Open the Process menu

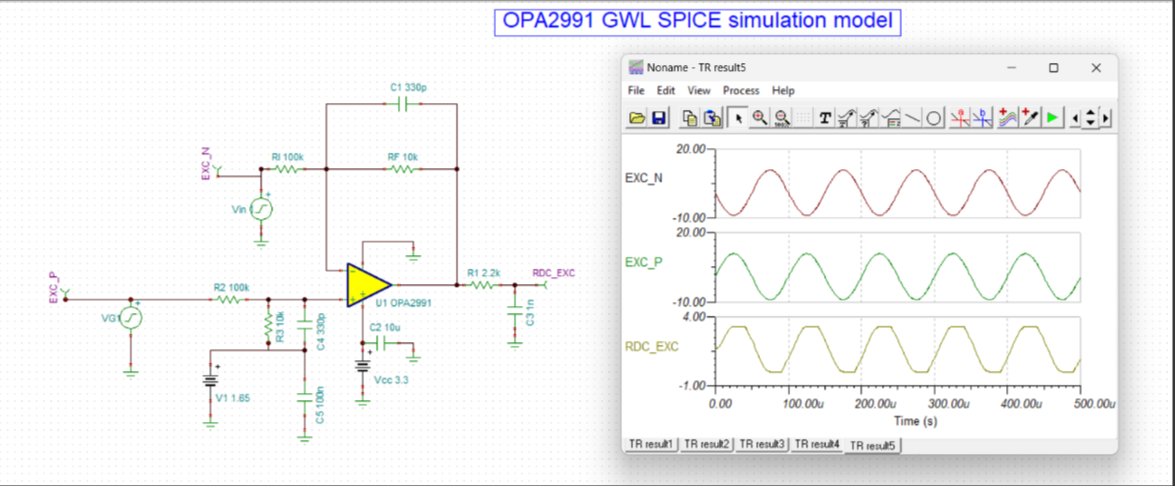point(741,91)
